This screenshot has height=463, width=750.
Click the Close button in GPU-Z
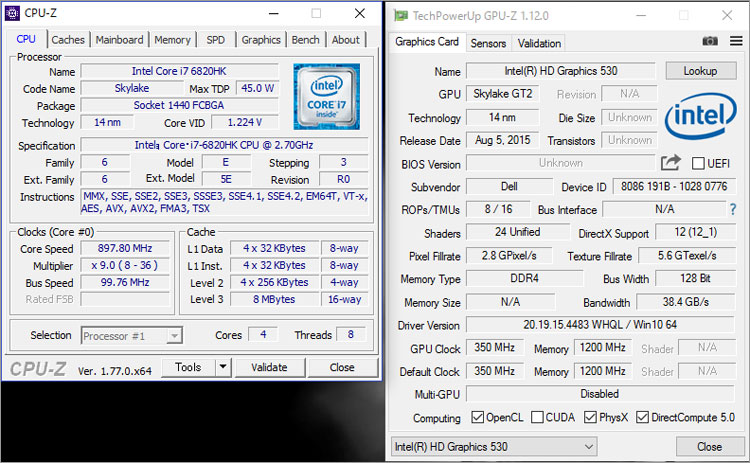click(x=709, y=447)
